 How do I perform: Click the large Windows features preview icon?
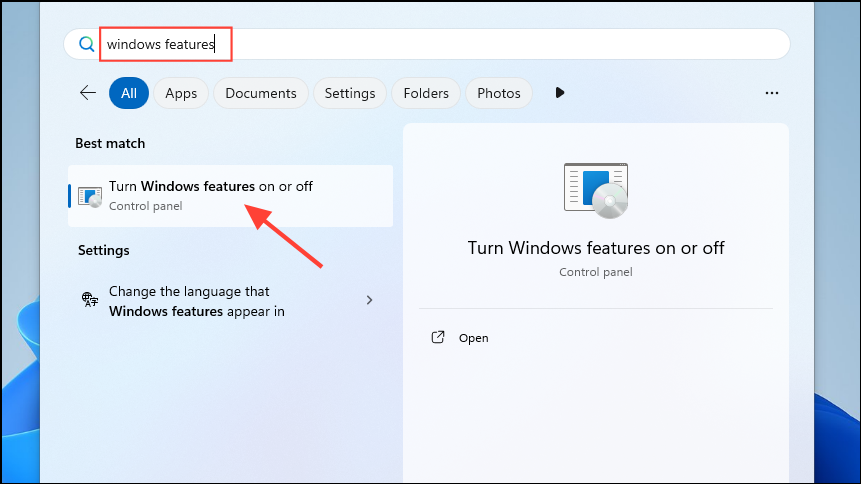(596, 190)
